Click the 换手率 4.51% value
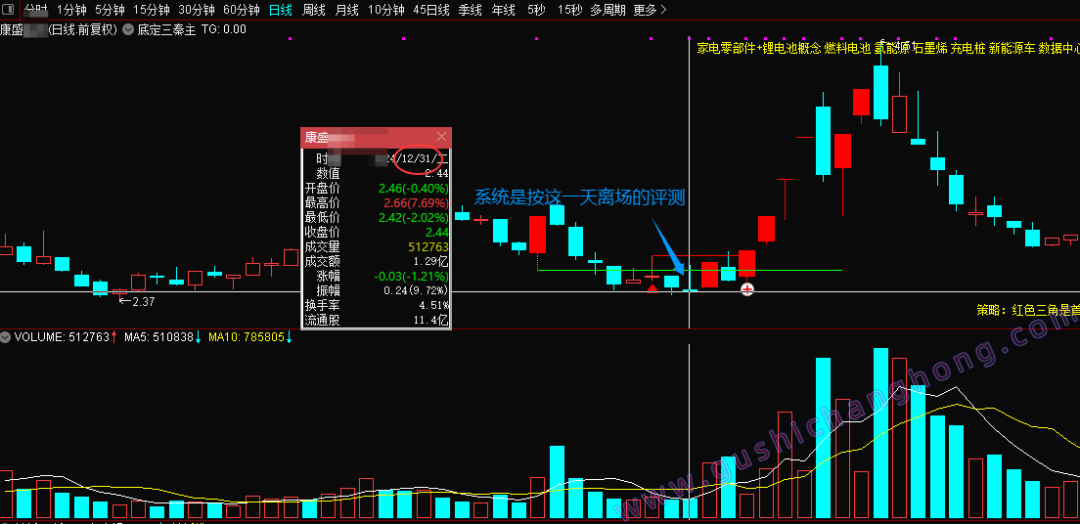Image resolution: width=1080 pixels, height=524 pixels. 435,306
